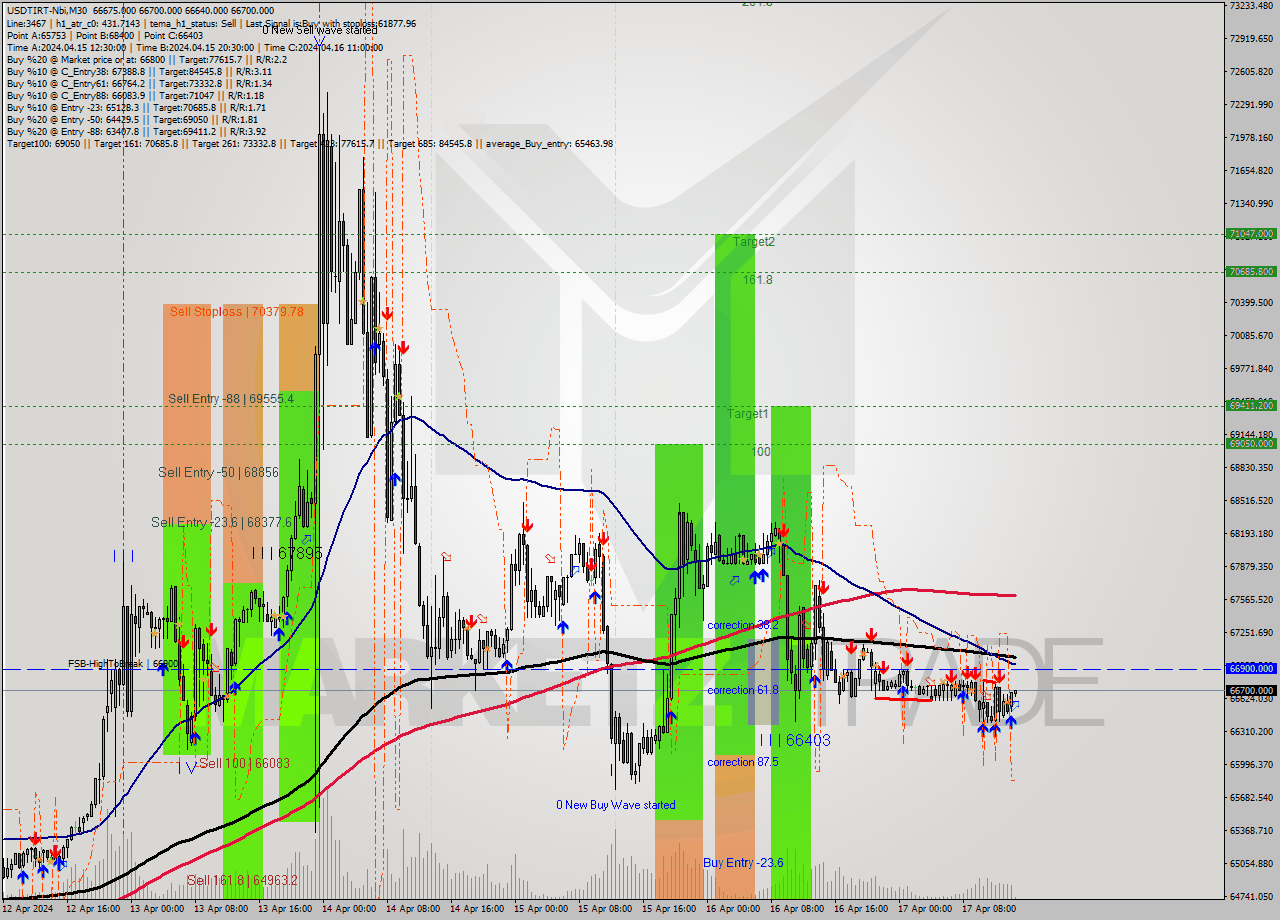Screen dimensions: 1280x920
Task: Click the 'Buy Entry -23.6' label
Action: pos(743,862)
